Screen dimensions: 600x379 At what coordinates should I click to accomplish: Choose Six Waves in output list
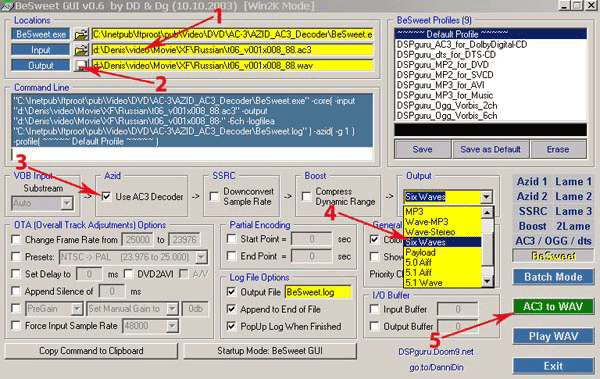(443, 242)
